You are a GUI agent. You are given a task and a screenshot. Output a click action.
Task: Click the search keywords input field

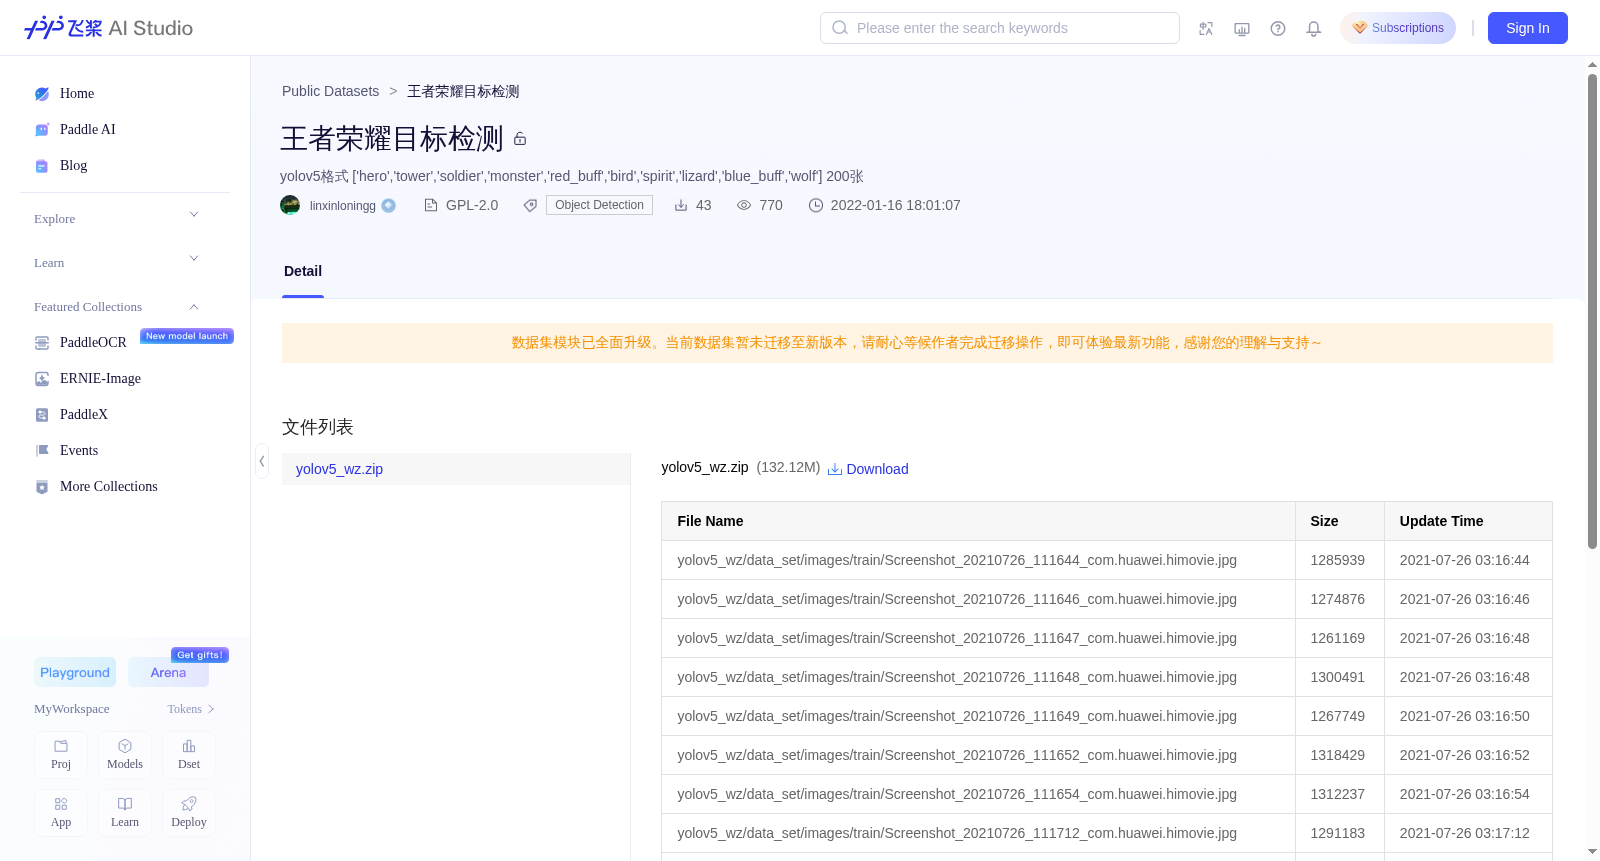point(1000,28)
